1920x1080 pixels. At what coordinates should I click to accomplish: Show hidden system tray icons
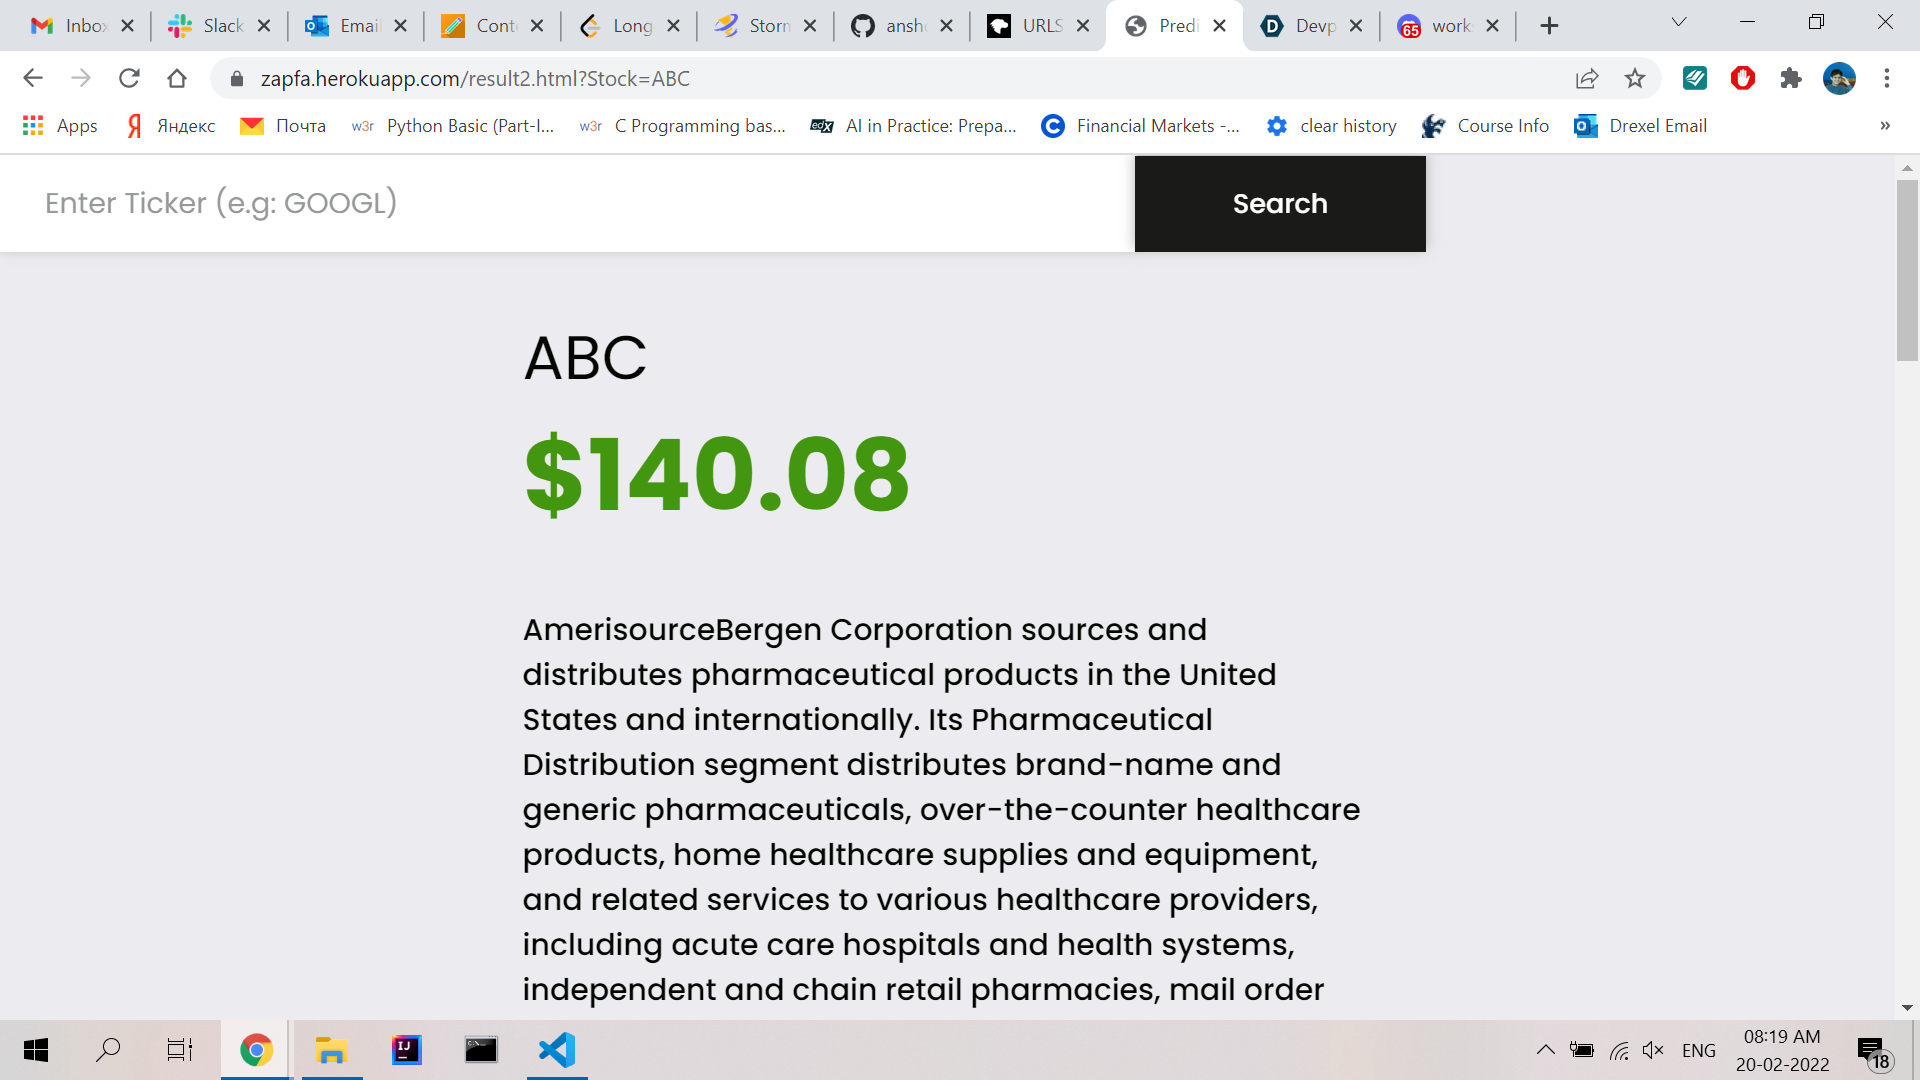1545,1050
